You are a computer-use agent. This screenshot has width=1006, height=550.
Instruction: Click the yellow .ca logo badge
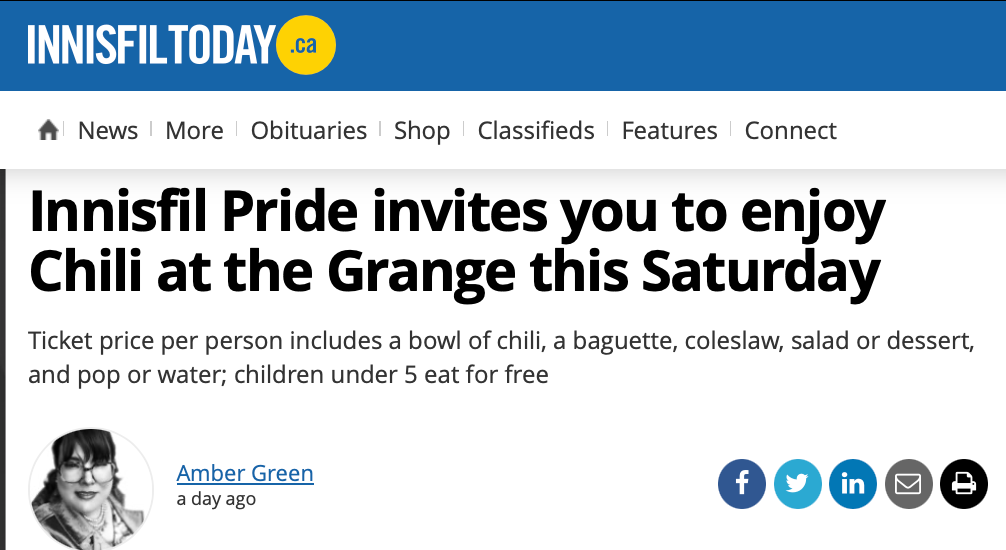[305, 46]
